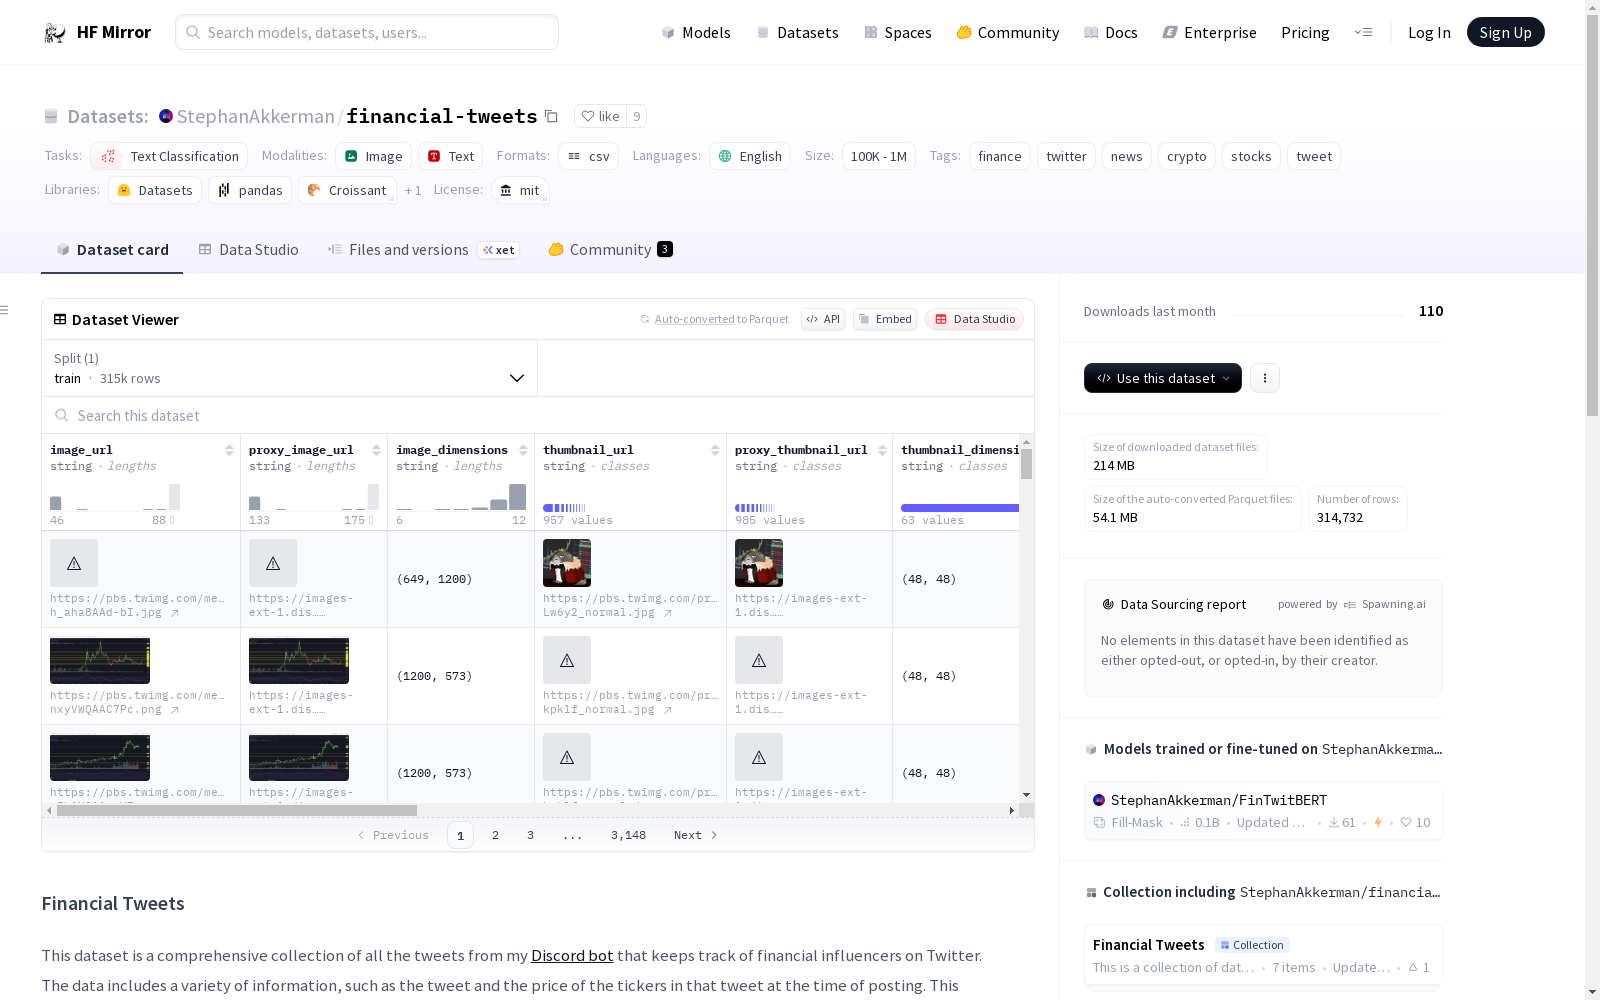Copy dataset name with the copy icon
The image size is (1600, 1000).
coord(551,116)
